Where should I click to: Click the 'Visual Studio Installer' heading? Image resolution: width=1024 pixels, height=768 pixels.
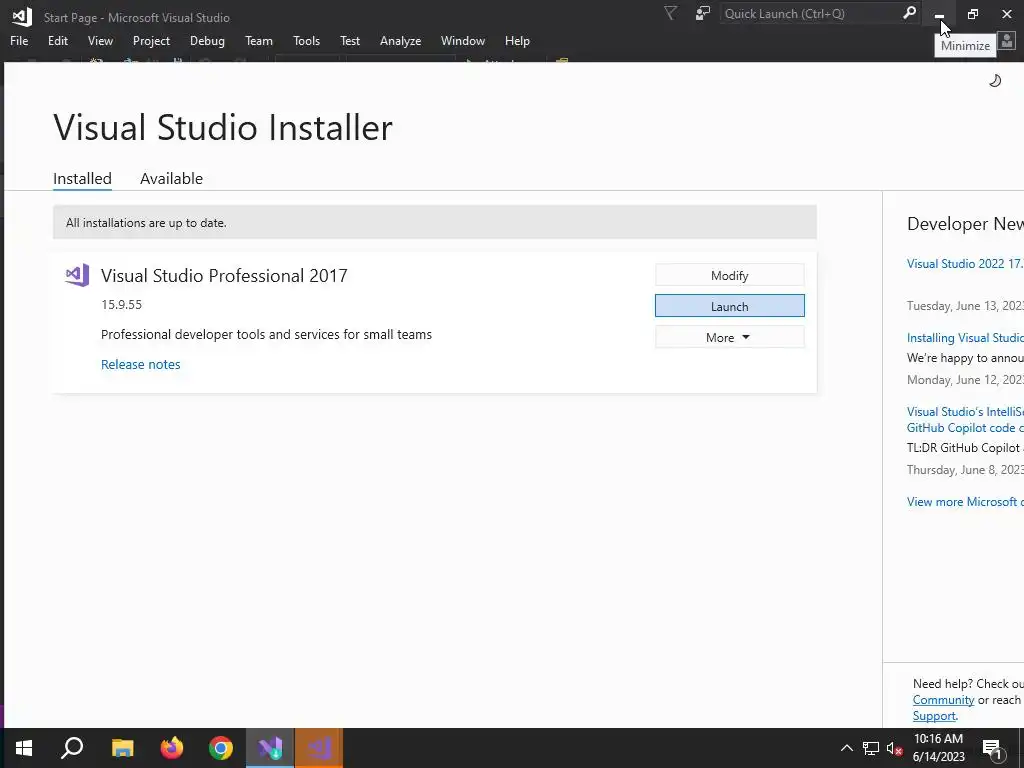click(x=223, y=127)
